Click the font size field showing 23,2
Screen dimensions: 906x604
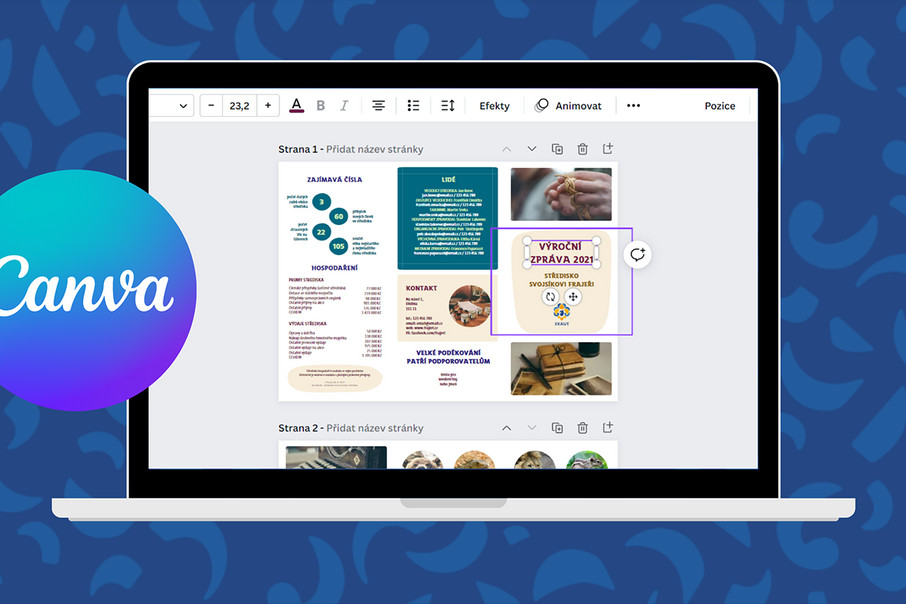[239, 106]
